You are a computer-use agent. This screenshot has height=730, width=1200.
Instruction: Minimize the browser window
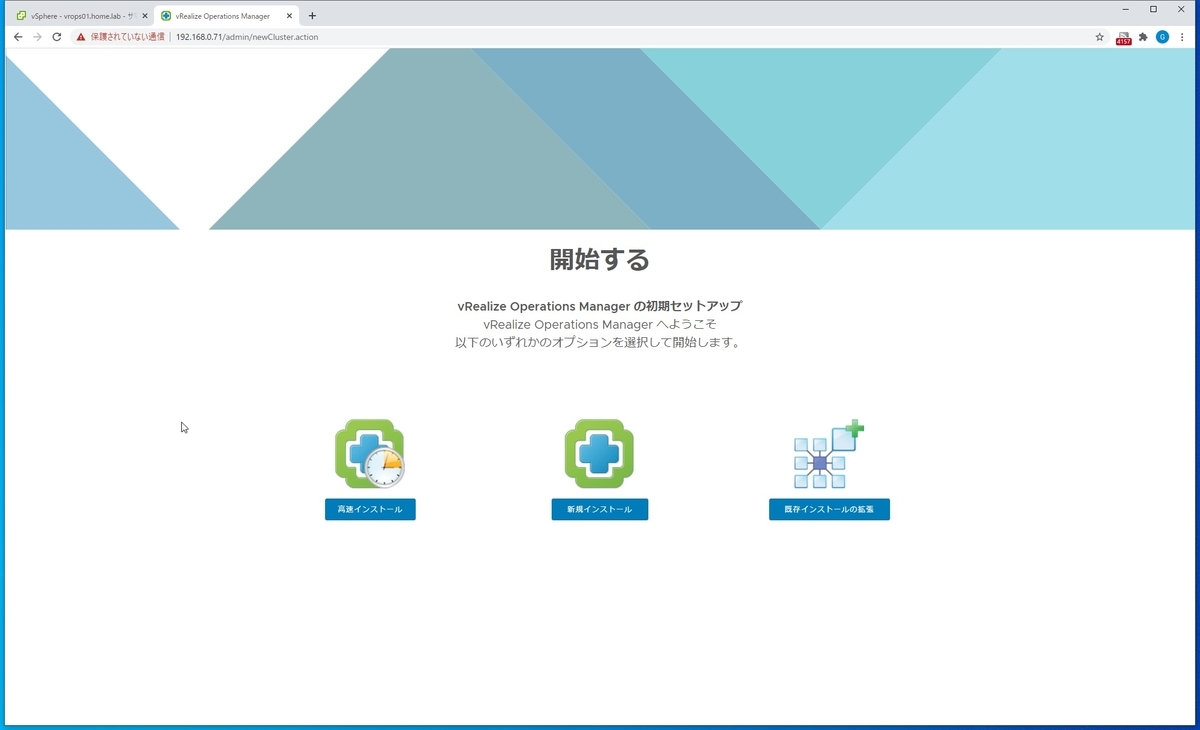1127,9
